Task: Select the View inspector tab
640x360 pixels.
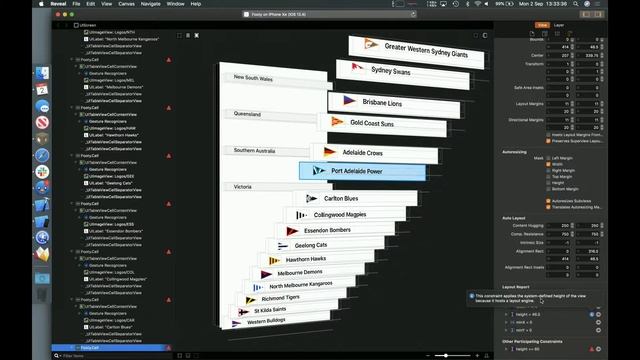Action: (x=542, y=25)
